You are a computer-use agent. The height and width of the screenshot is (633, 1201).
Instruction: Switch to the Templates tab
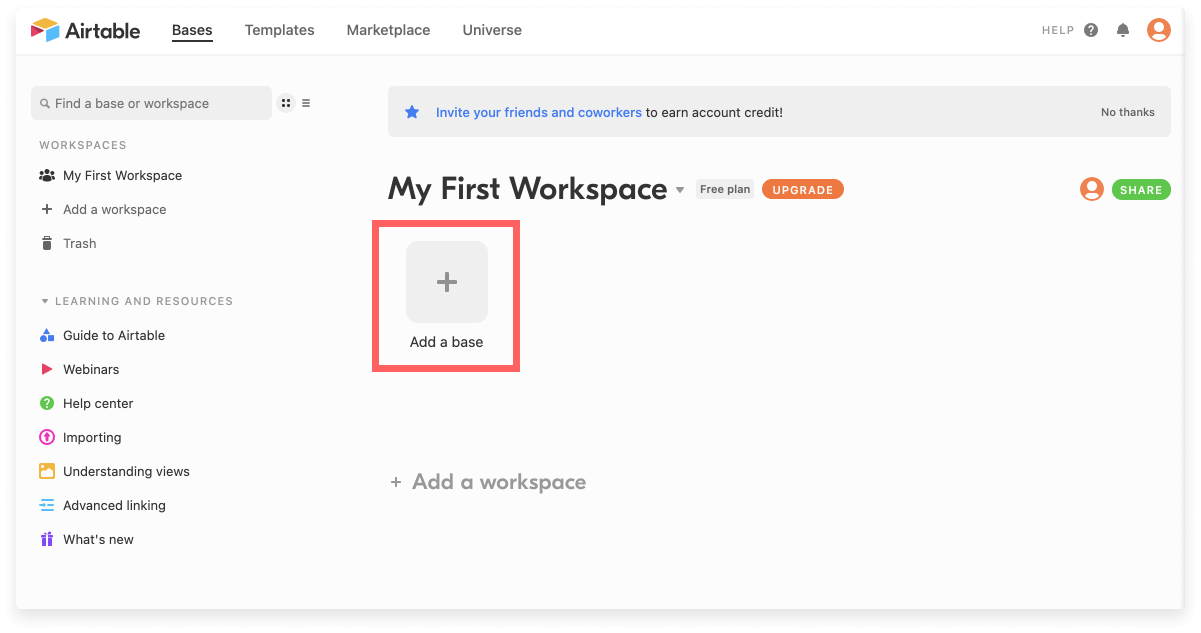click(280, 30)
